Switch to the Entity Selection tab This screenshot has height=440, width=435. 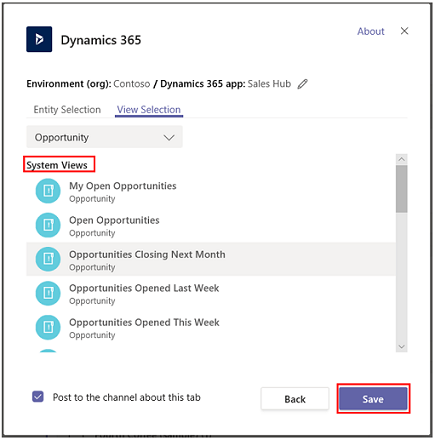point(67,110)
